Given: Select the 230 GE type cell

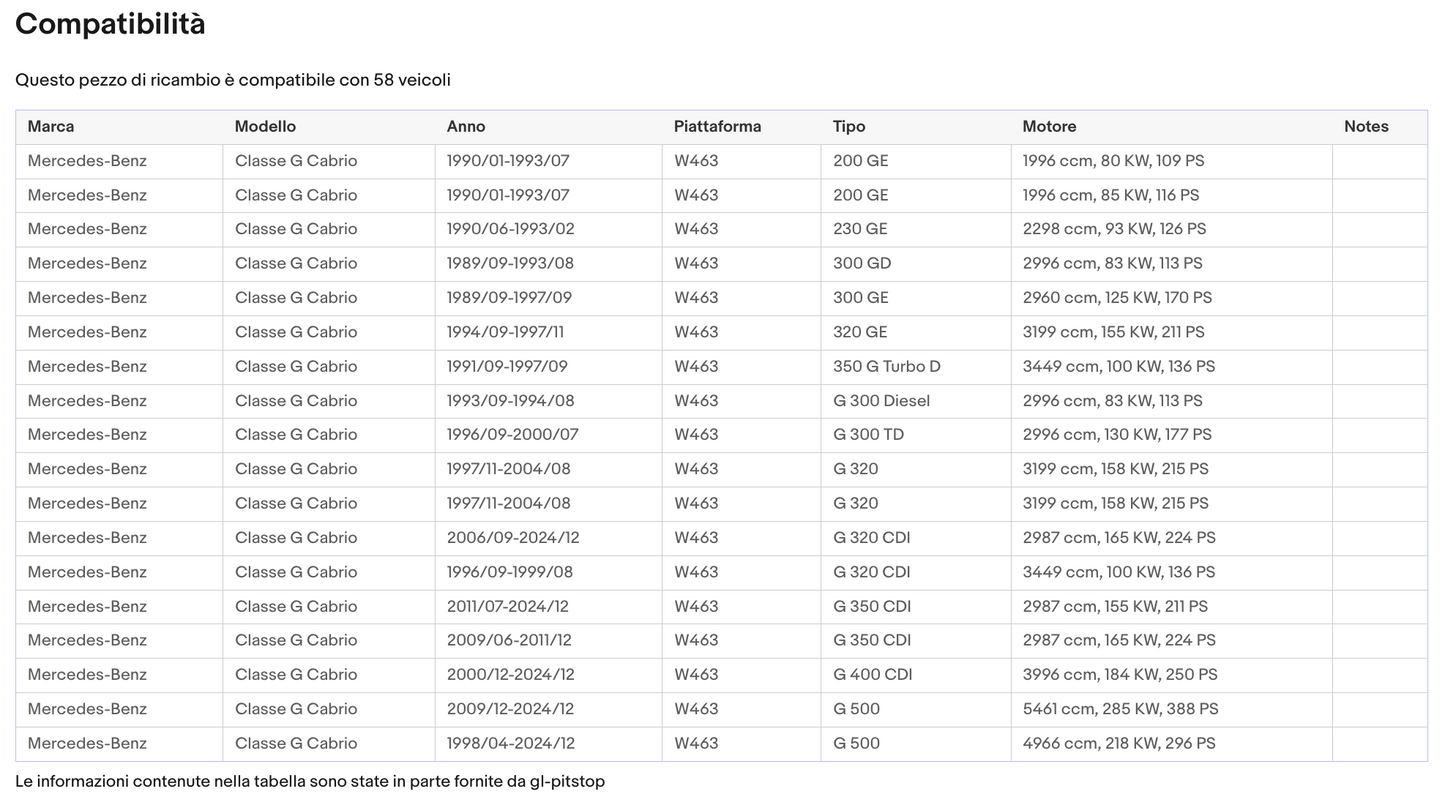Looking at the screenshot, I should [x=860, y=229].
